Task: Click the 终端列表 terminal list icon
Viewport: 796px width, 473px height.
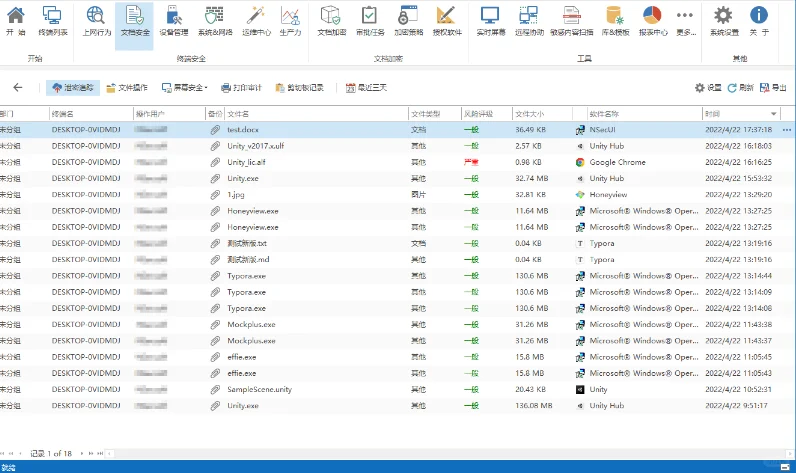Action: [52, 21]
